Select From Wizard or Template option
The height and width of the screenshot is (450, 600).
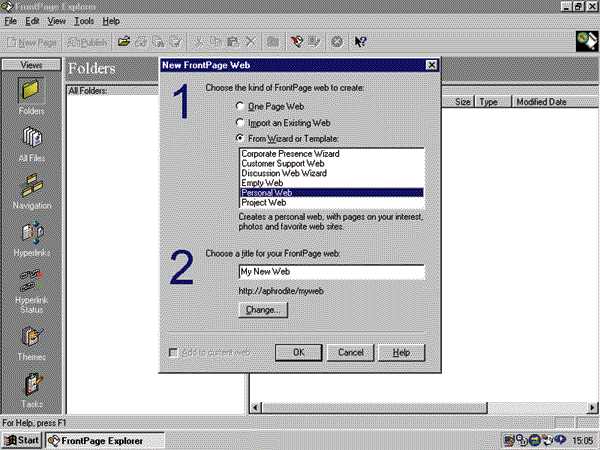pos(239,138)
